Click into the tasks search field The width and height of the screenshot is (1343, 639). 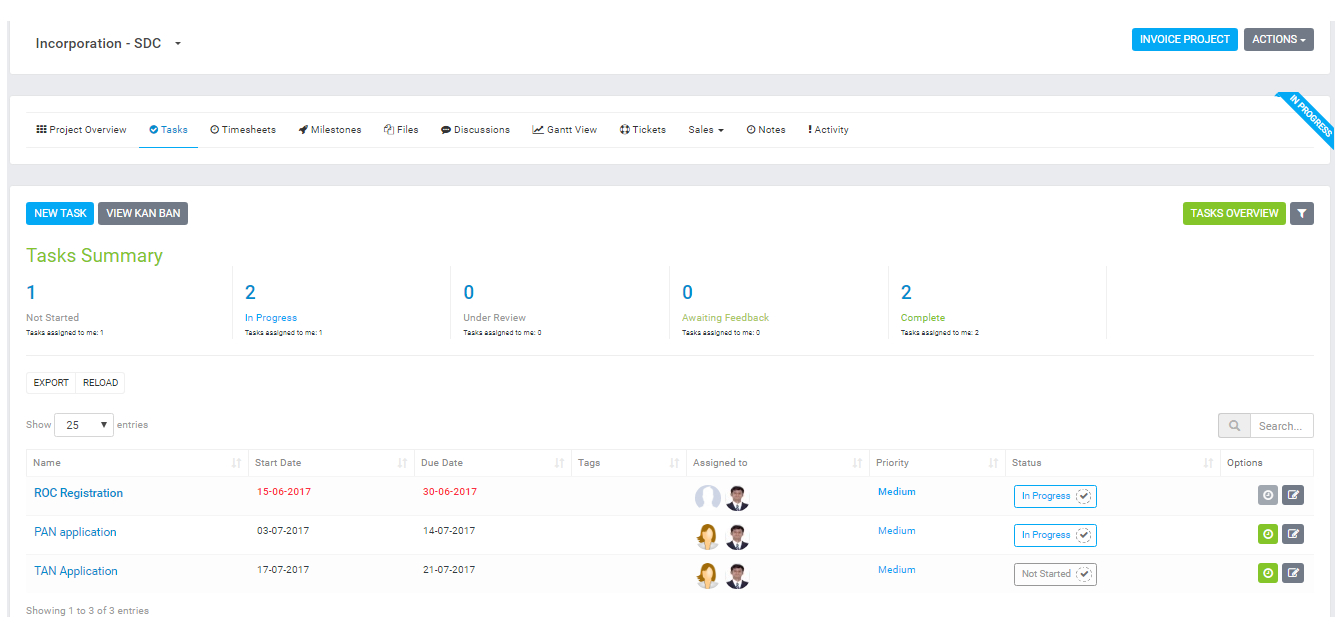pyautogui.click(x=1280, y=426)
